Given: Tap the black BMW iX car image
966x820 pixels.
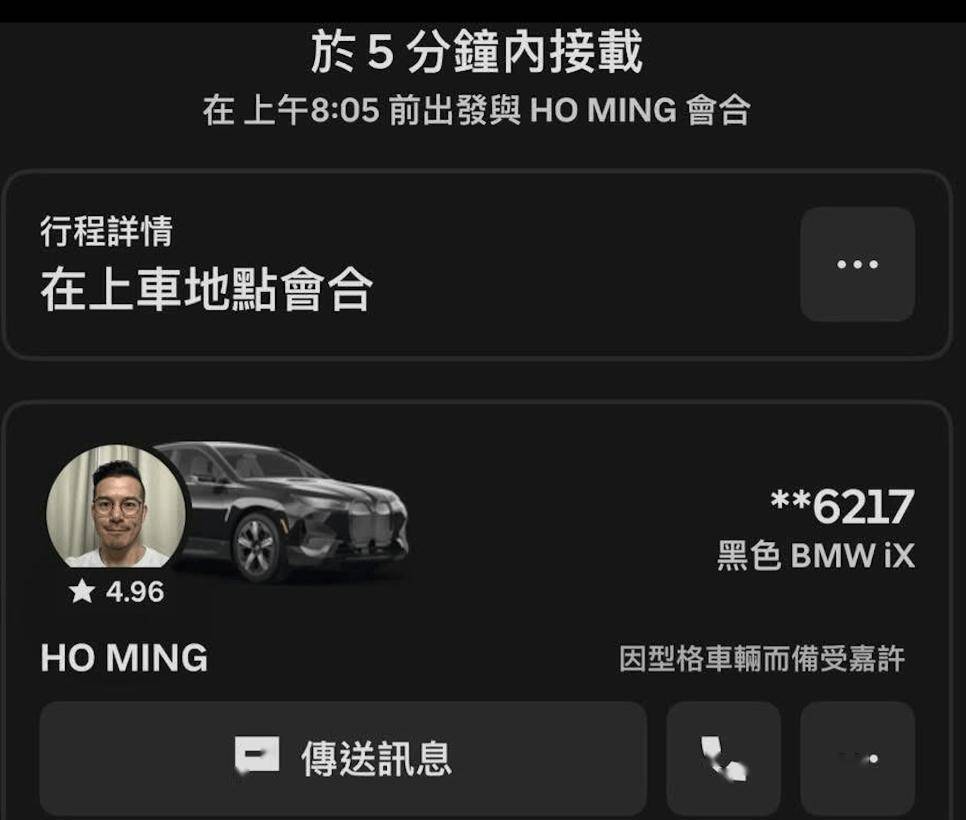Looking at the screenshot, I should pyautogui.click(x=290, y=511).
